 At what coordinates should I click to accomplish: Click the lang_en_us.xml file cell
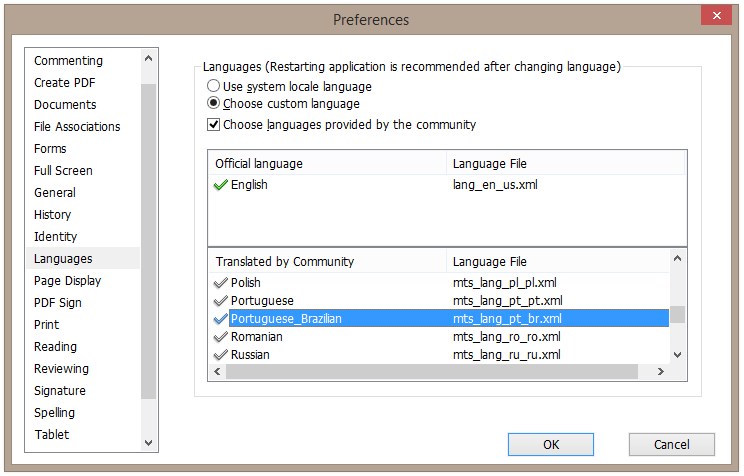point(495,185)
